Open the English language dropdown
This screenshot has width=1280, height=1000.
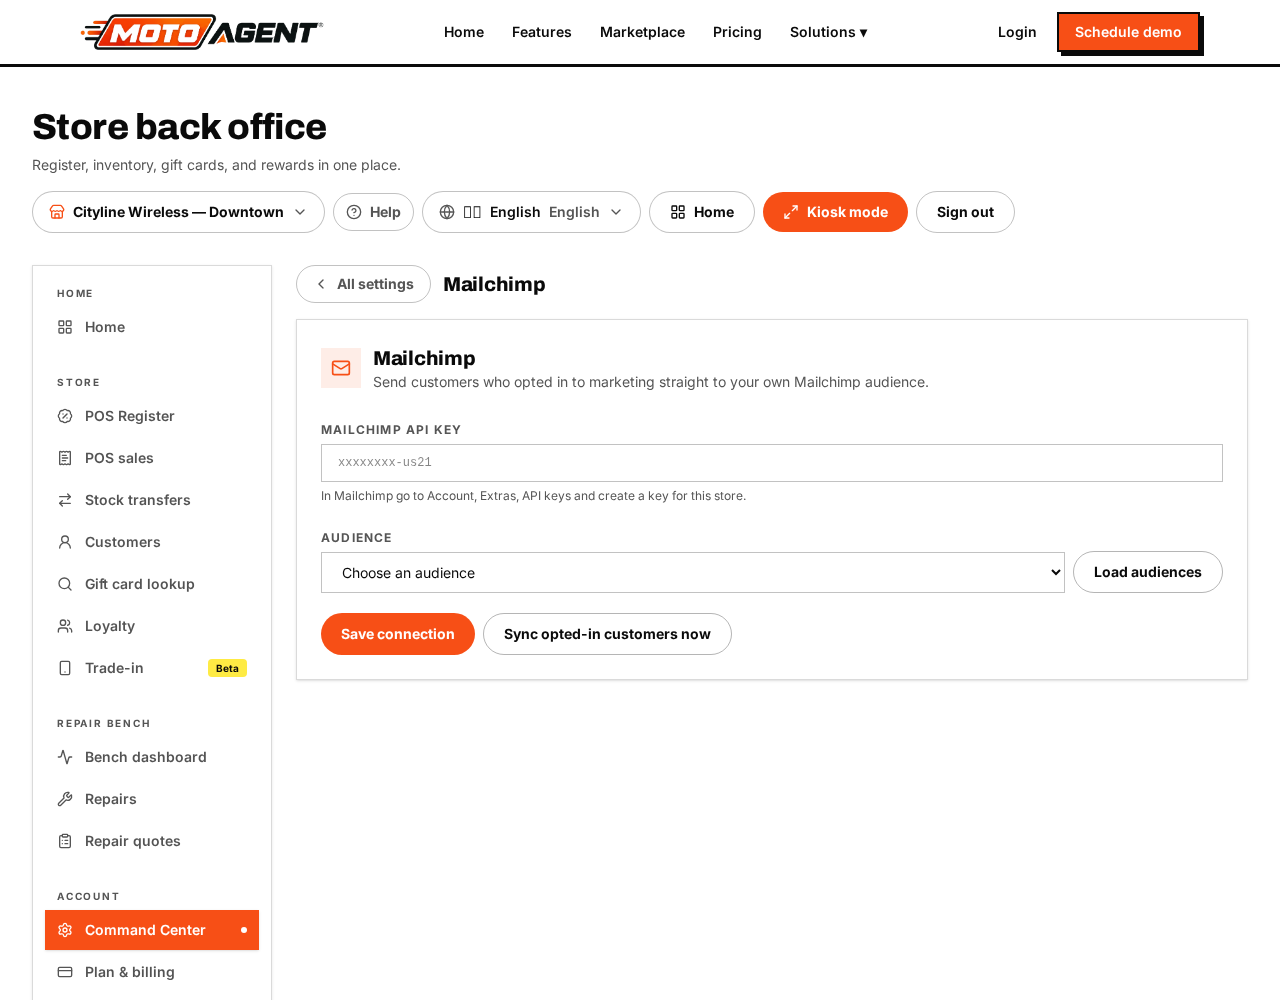pos(531,212)
